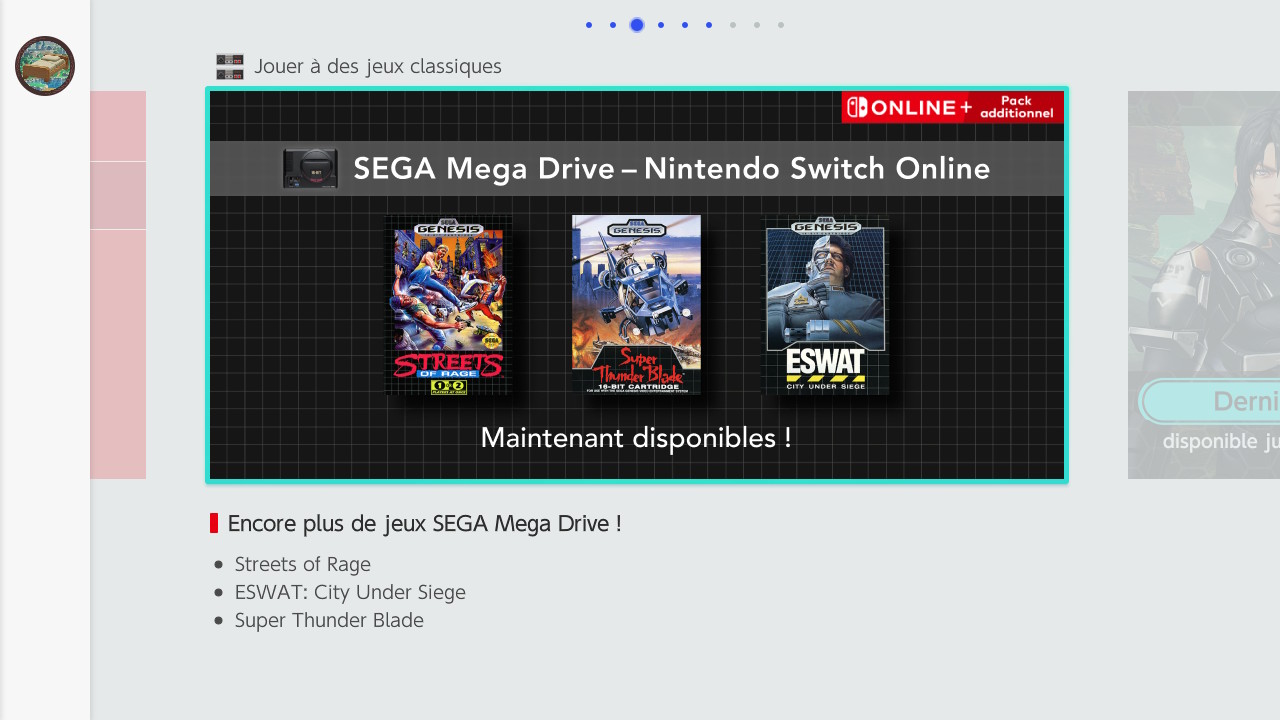Click the SEGA Mega Drive console icon
Image resolution: width=1280 pixels, height=720 pixels.
(x=310, y=169)
